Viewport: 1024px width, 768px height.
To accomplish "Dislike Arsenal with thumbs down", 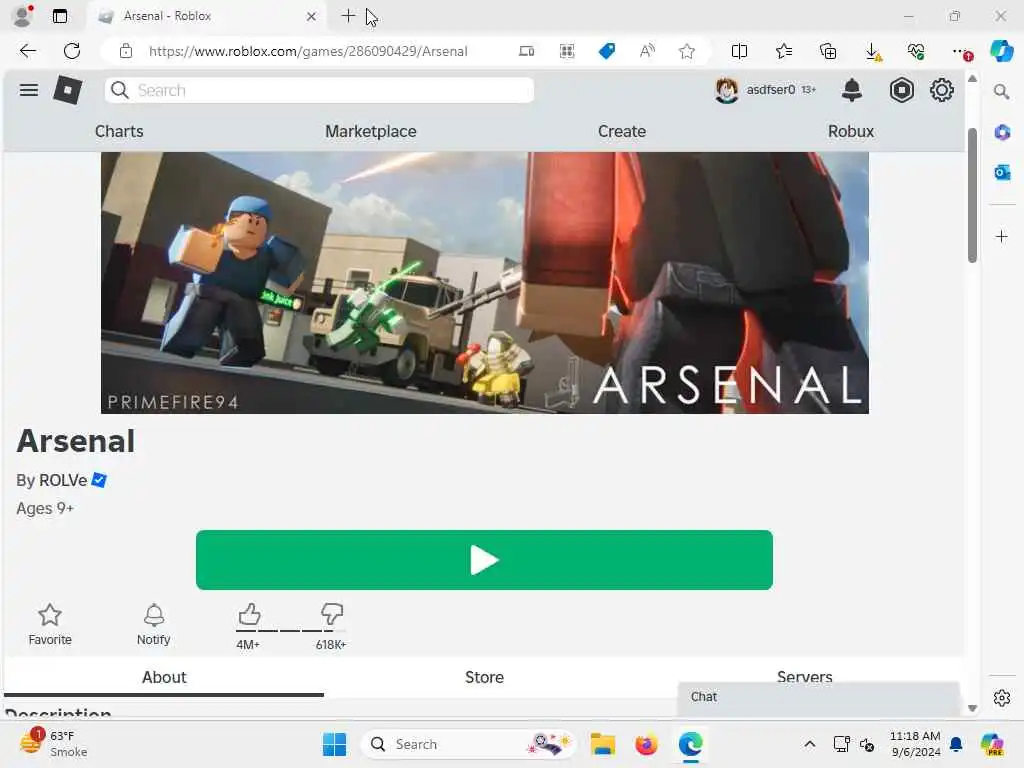I will point(332,615).
